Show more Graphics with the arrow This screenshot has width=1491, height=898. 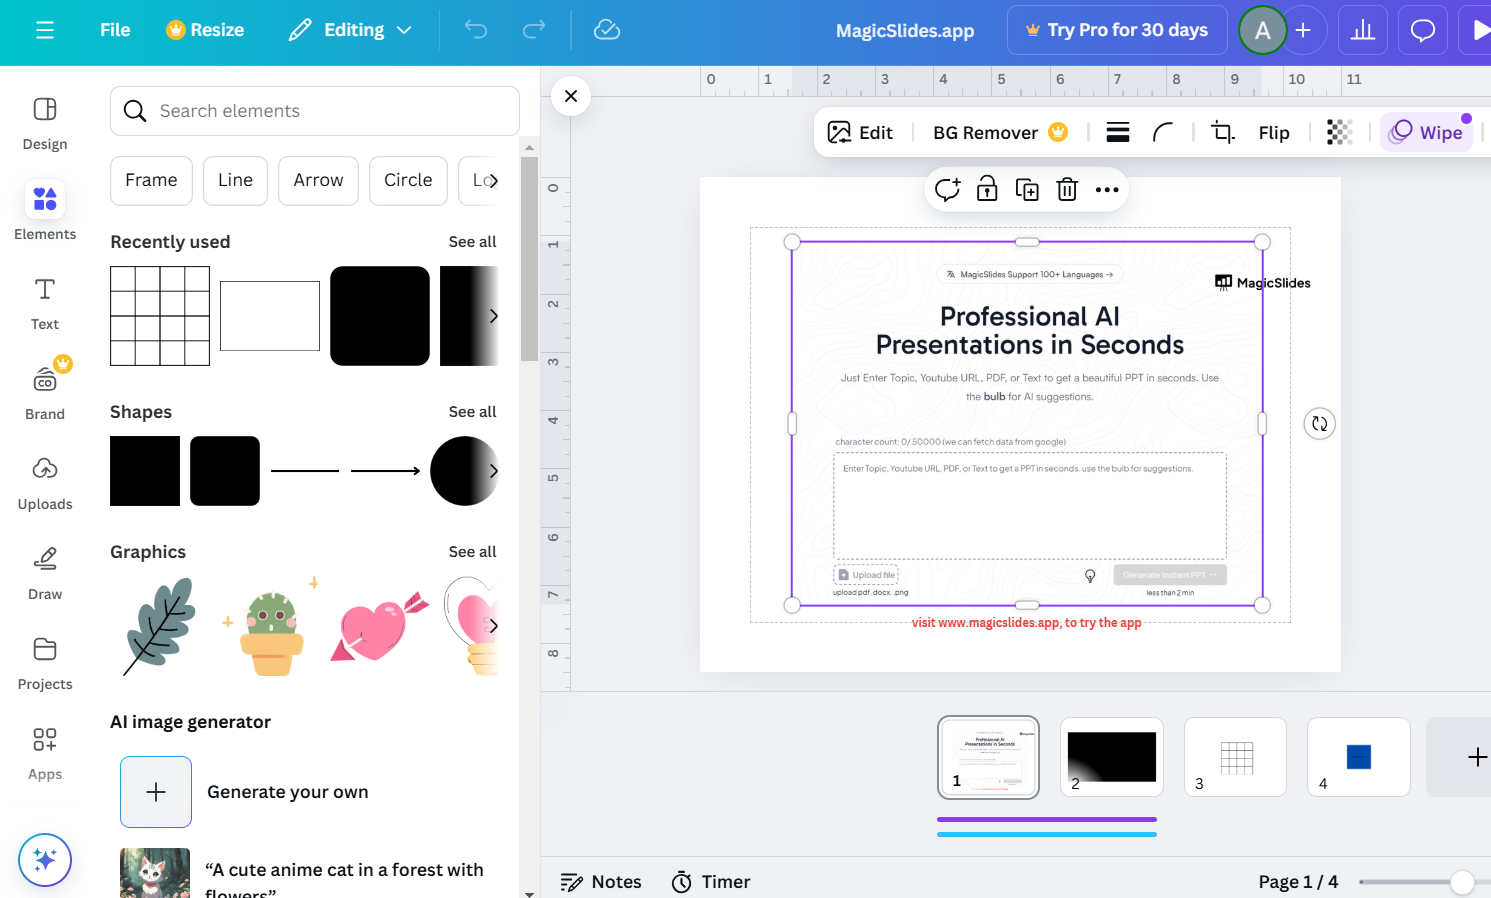(x=493, y=626)
